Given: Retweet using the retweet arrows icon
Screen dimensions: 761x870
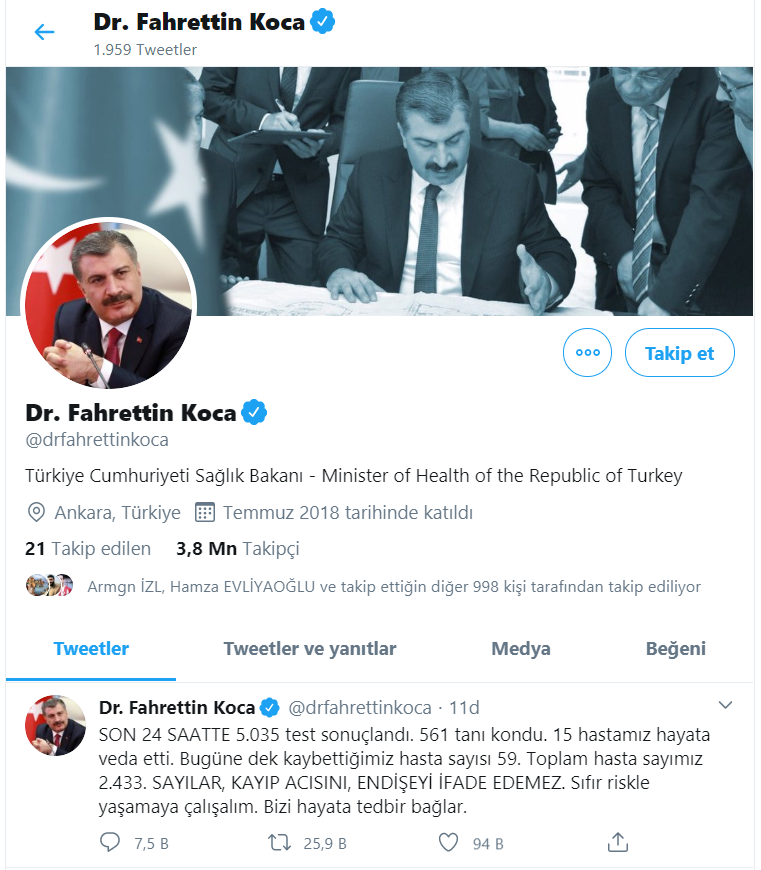Looking at the screenshot, I should pos(280,842).
